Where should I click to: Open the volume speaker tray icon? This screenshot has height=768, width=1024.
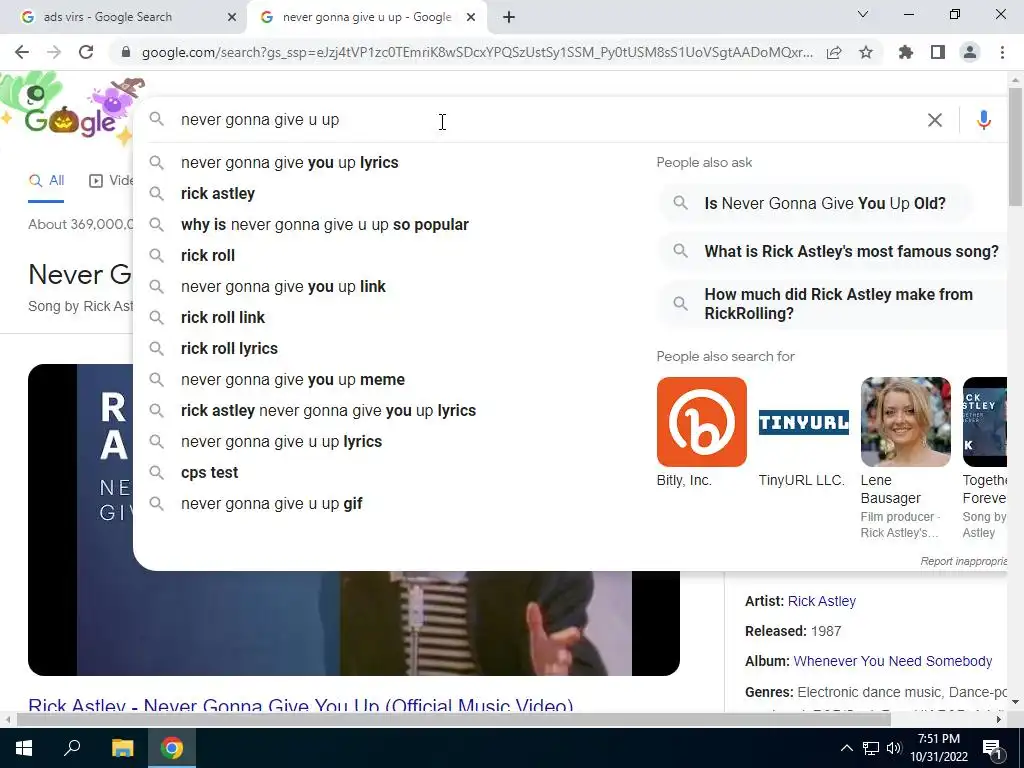894,748
